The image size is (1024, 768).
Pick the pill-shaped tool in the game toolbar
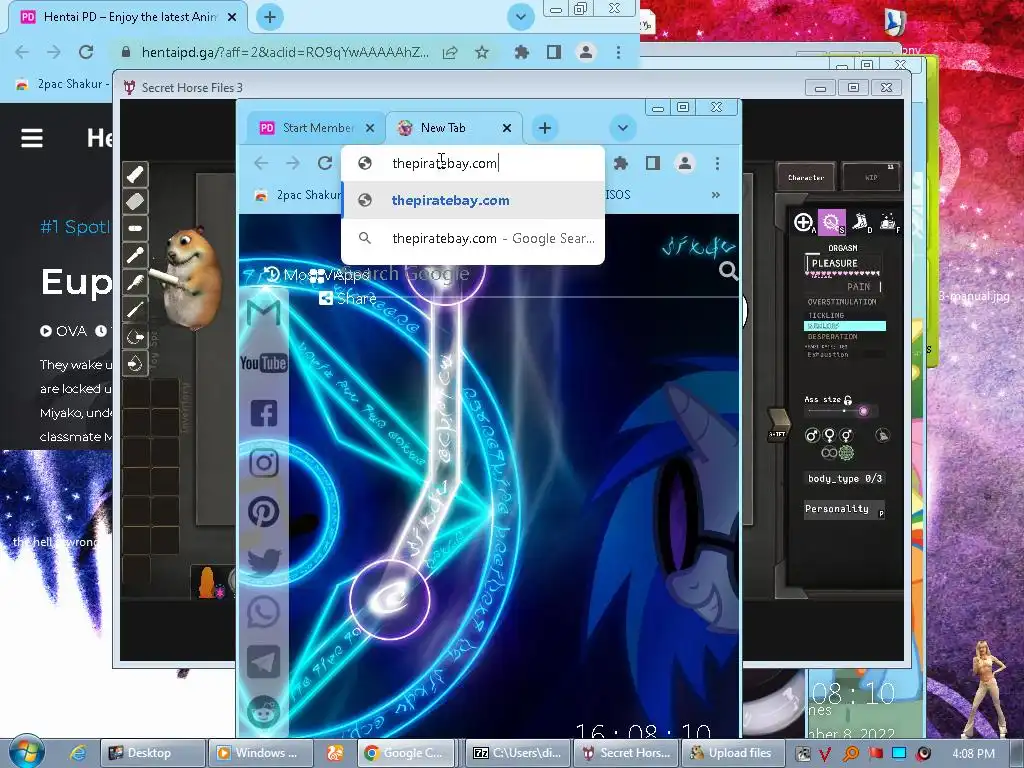[x=135, y=229]
